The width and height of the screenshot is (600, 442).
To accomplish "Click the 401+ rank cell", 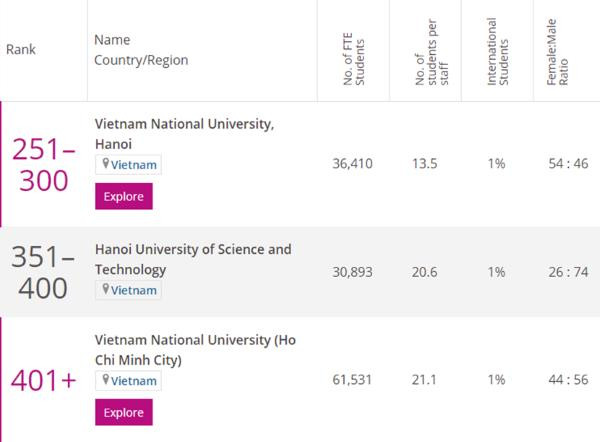I will point(43,380).
